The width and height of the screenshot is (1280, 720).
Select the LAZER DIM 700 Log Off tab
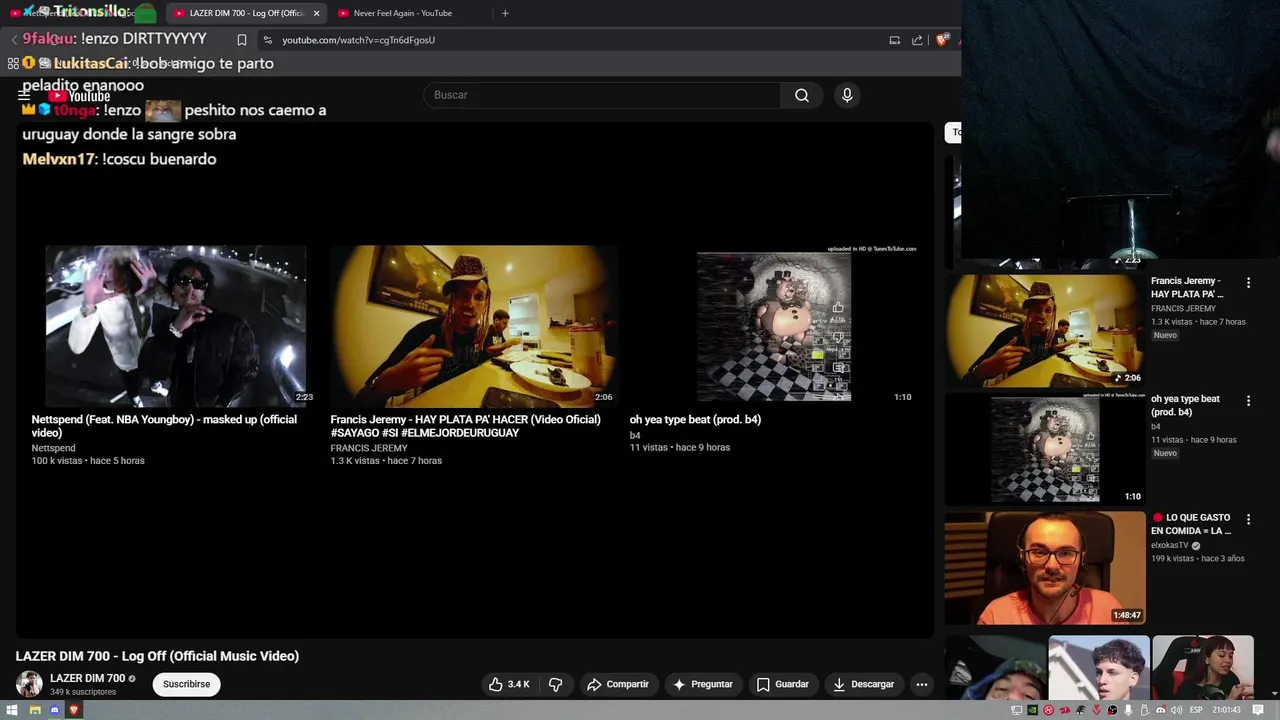coord(245,13)
